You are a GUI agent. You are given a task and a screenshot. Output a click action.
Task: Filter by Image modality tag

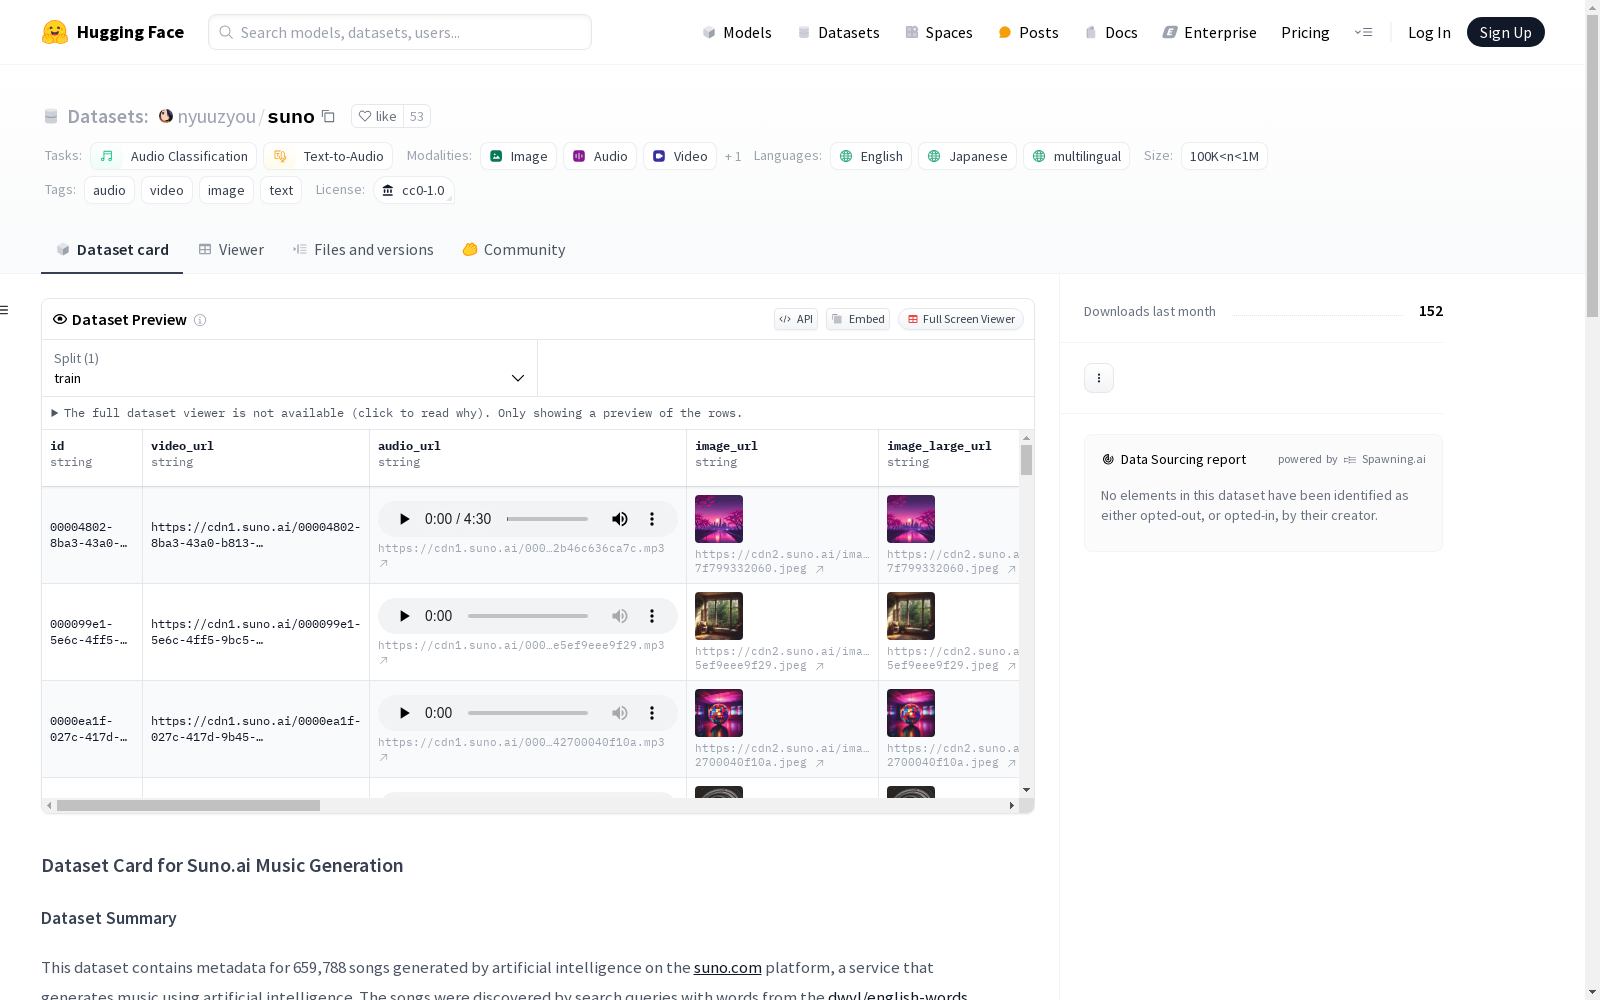tap(518, 156)
